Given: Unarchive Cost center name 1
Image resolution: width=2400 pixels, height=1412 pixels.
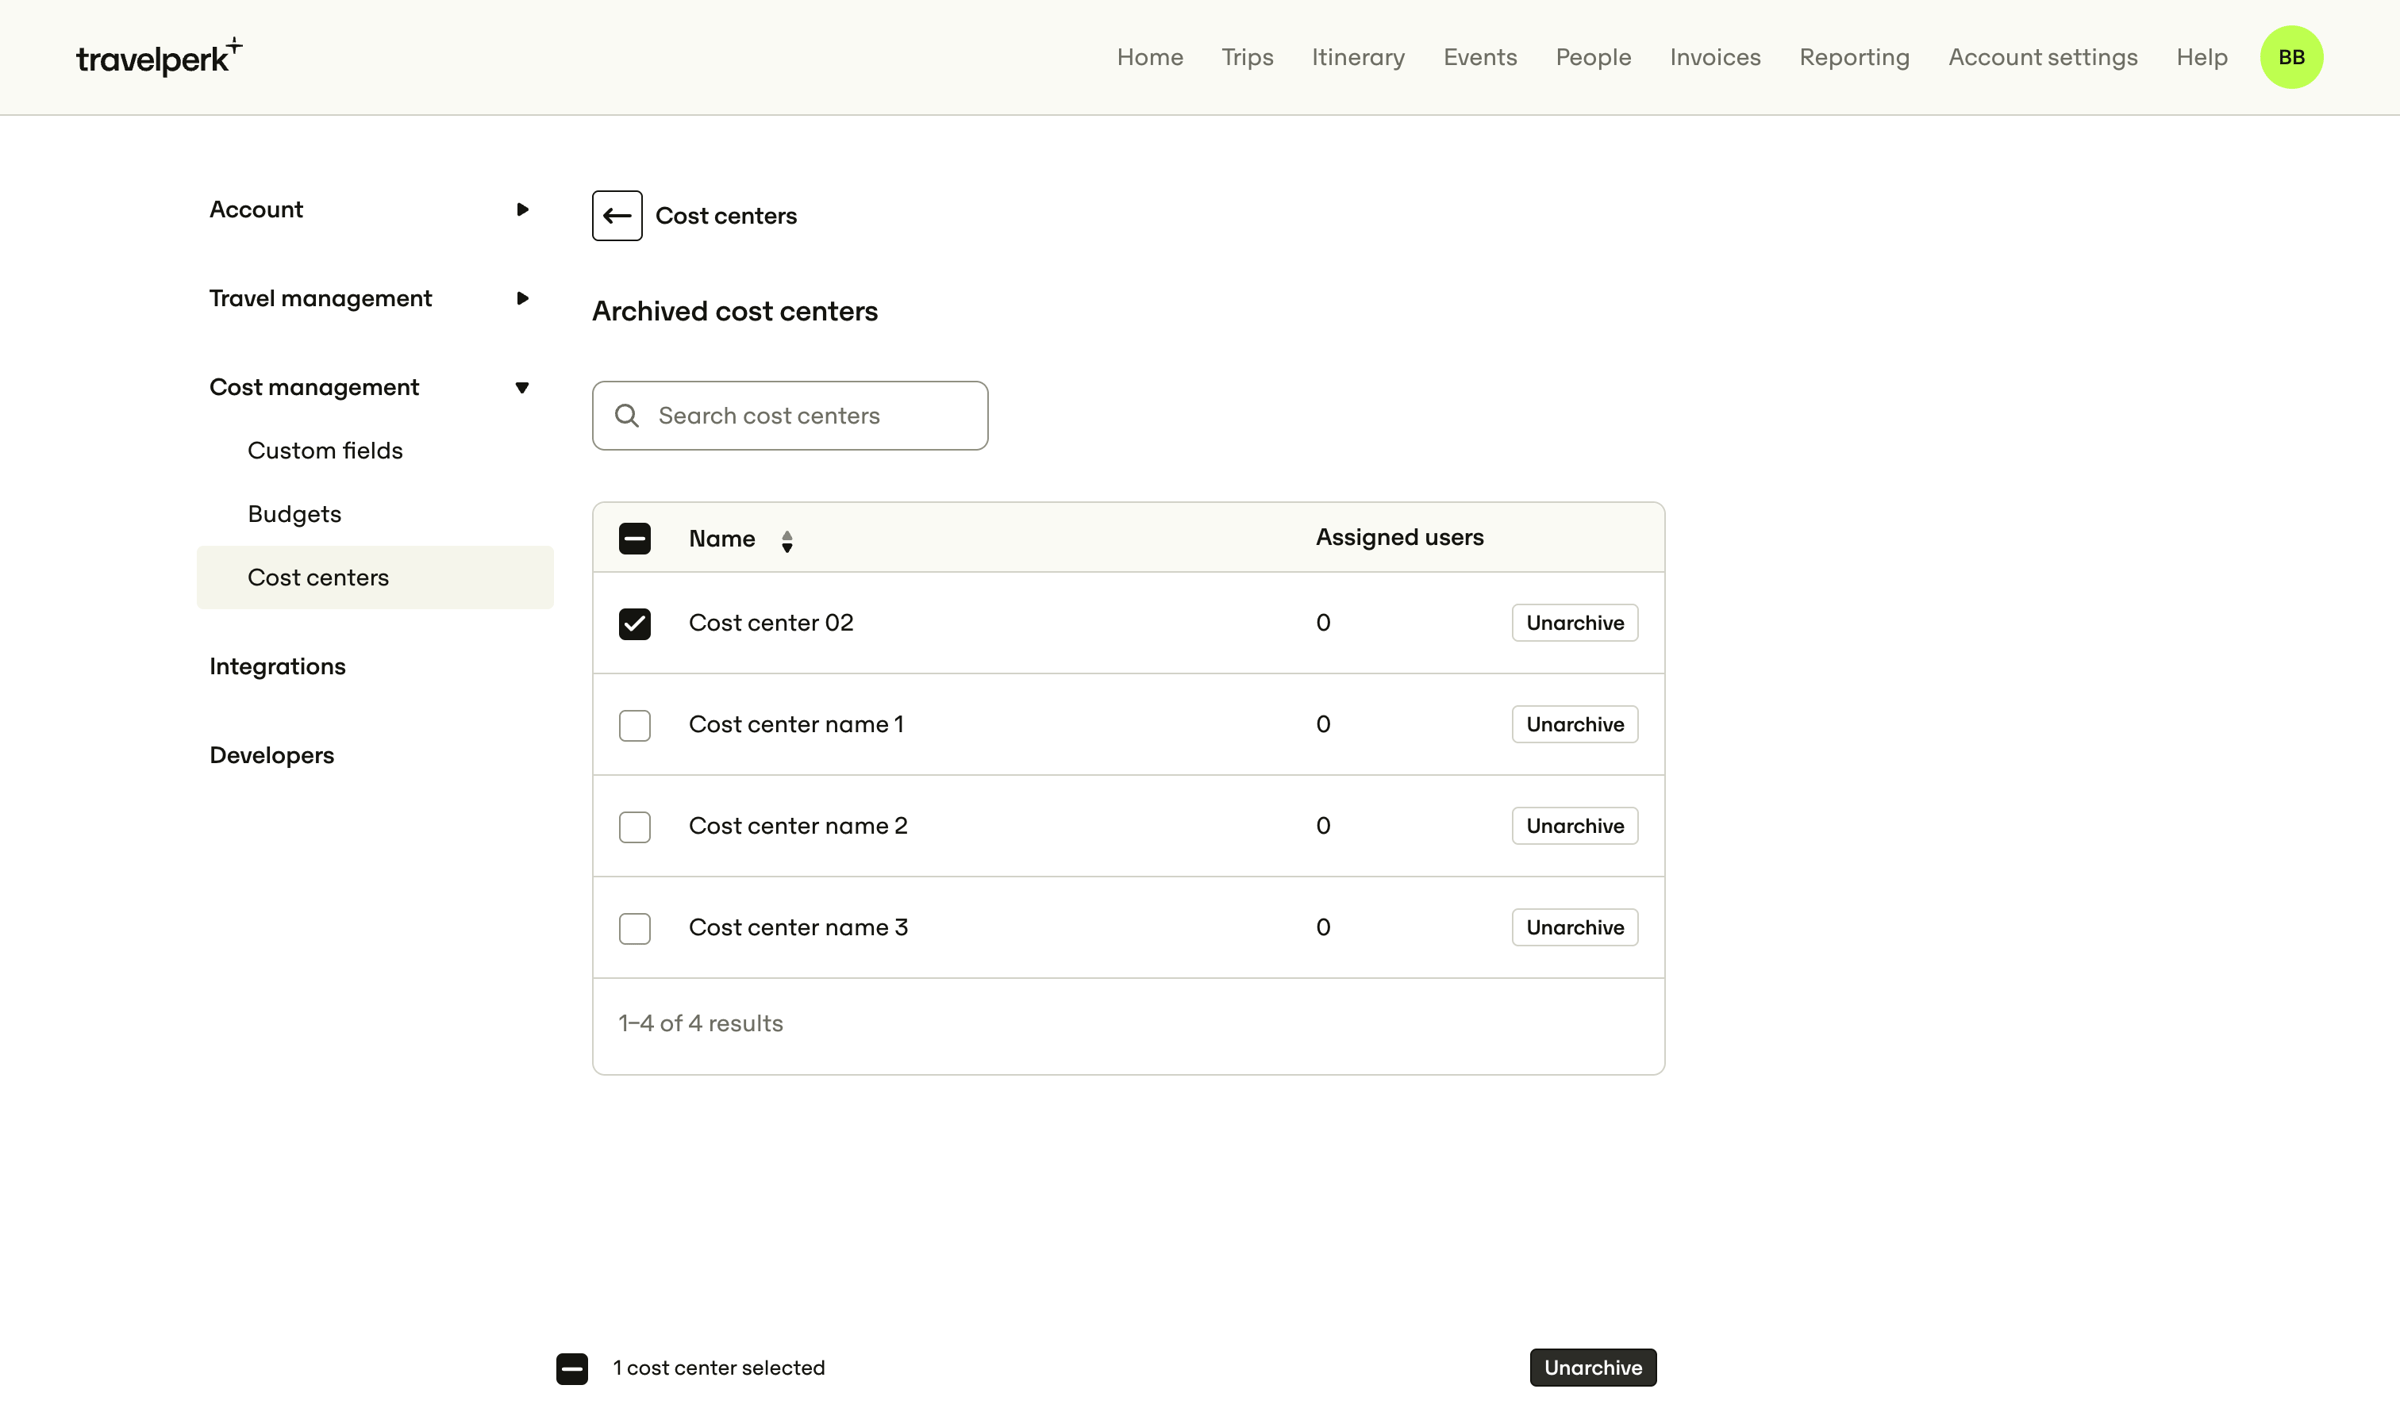Looking at the screenshot, I should 1574,725.
